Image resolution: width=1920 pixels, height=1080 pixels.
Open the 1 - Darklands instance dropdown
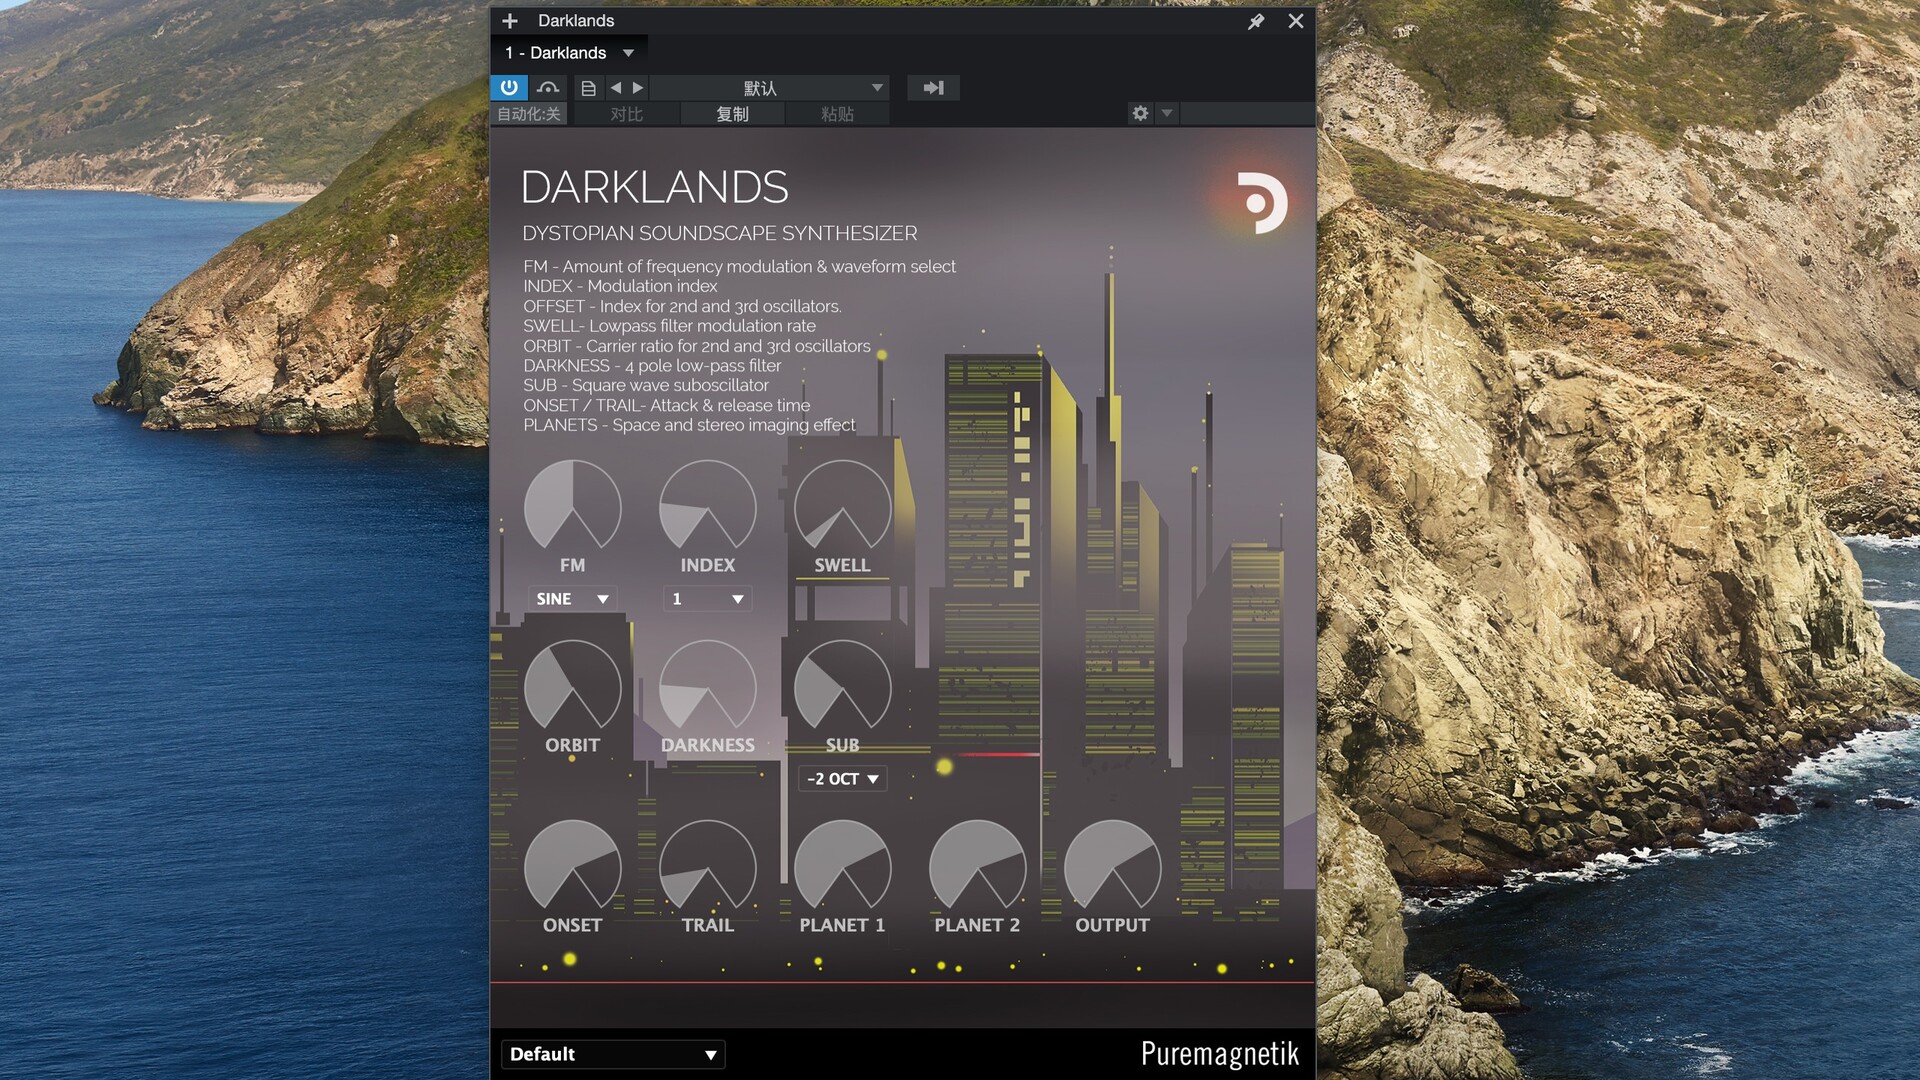[x=569, y=53]
